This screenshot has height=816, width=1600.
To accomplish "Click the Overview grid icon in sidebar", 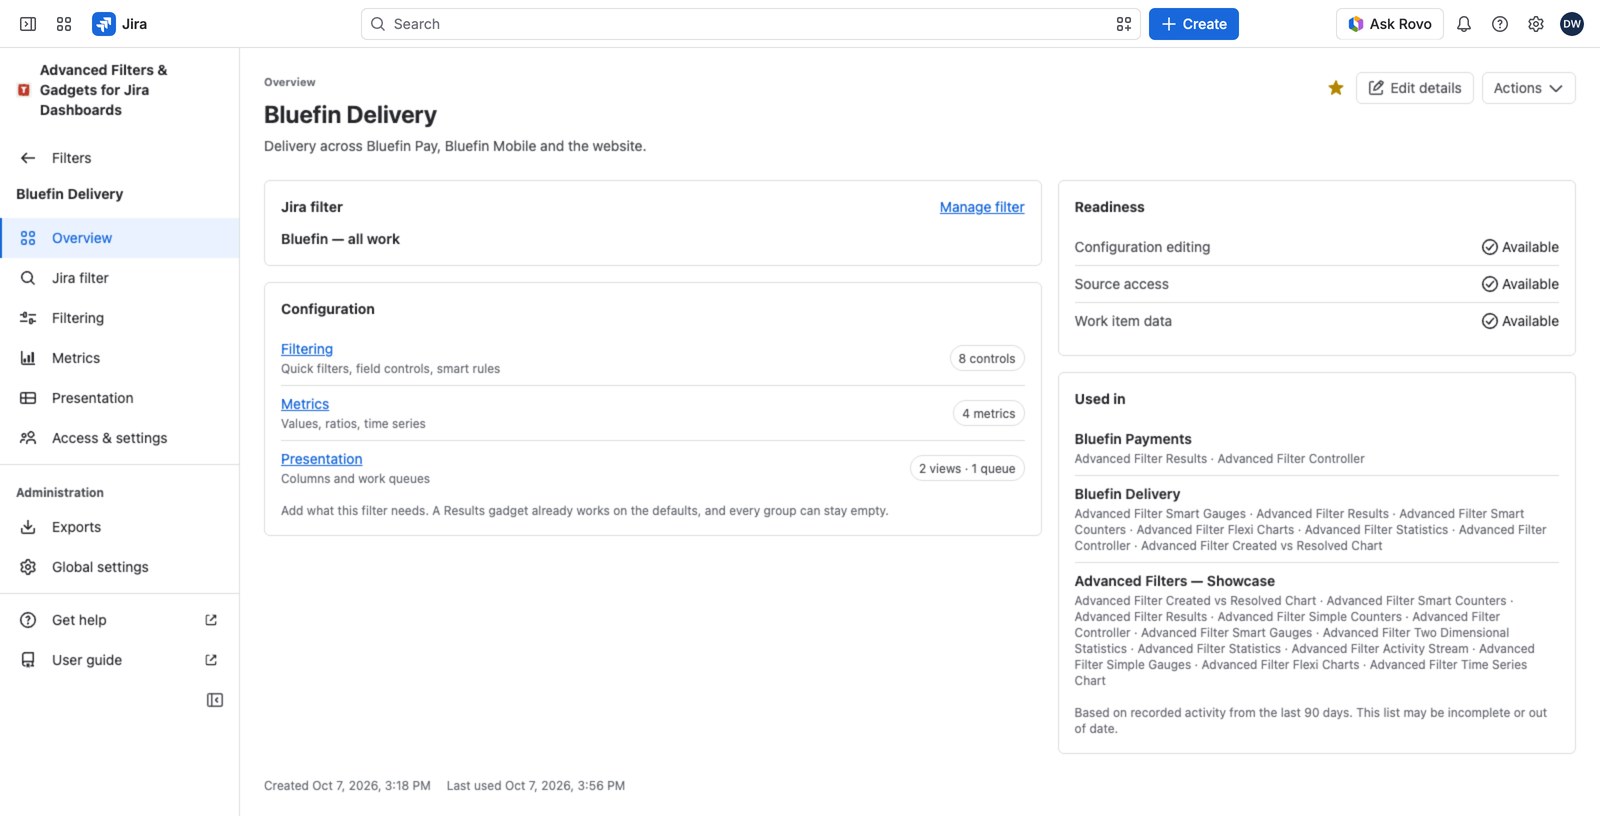I will (28, 238).
